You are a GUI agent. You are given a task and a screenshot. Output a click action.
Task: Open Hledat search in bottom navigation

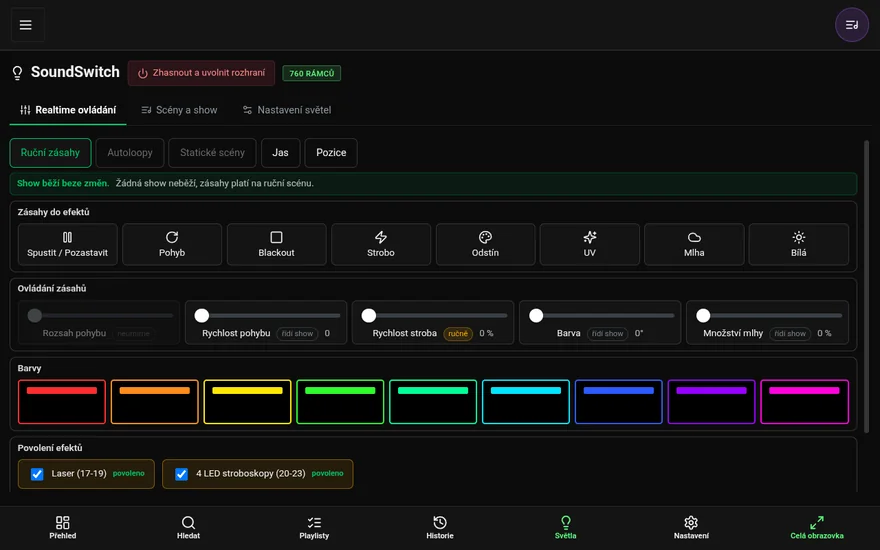(x=189, y=528)
